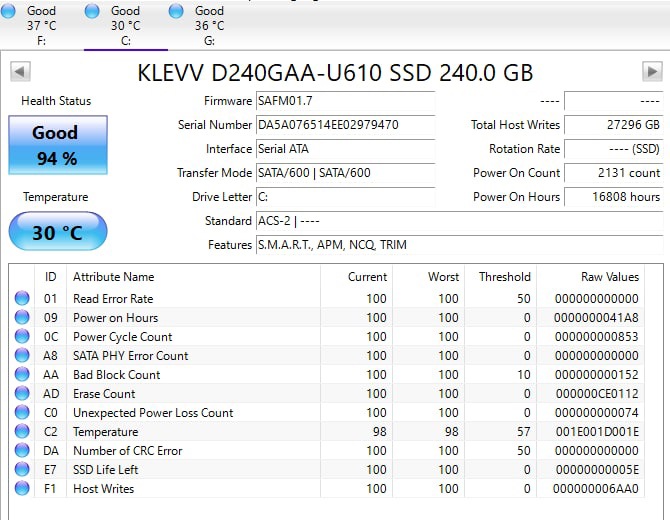The image size is (670, 520).
Task: Click the Interface field Serial ATA
Action: coord(345,149)
